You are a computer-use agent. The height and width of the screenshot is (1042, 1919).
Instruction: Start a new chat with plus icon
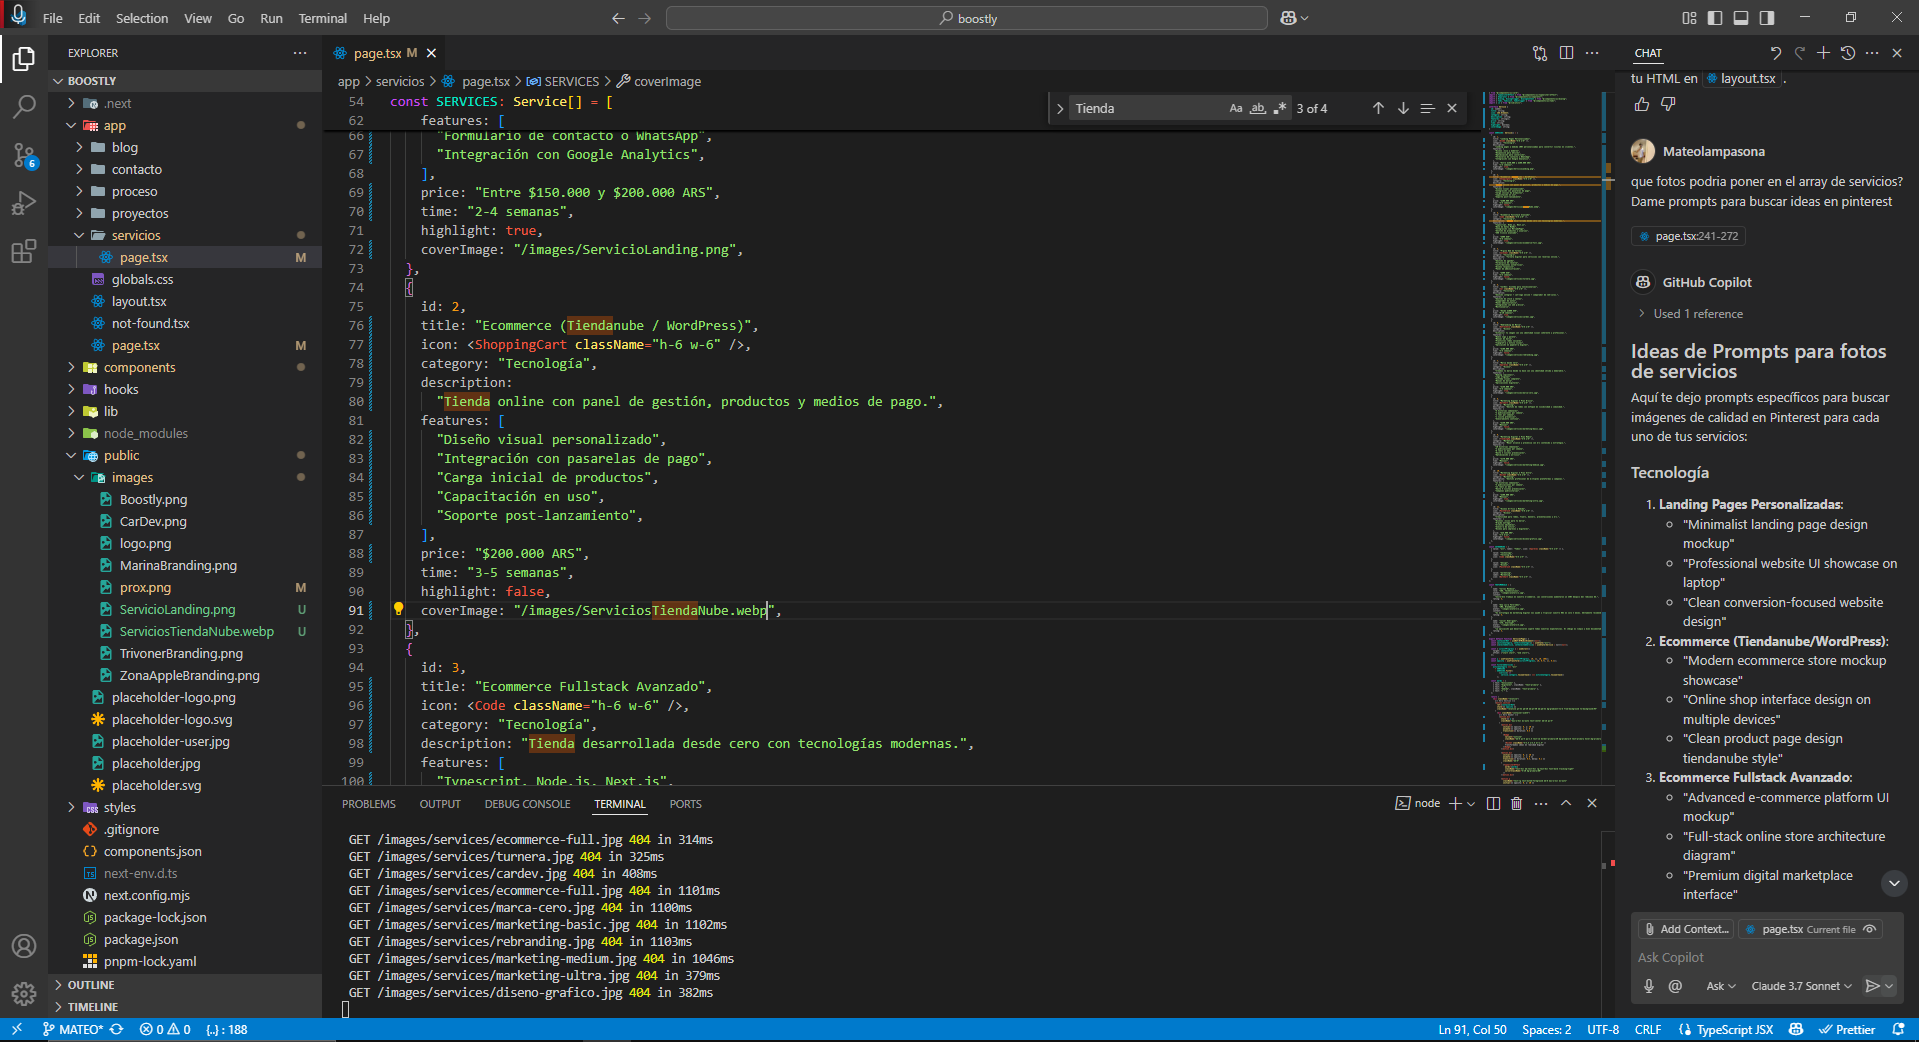(1823, 53)
